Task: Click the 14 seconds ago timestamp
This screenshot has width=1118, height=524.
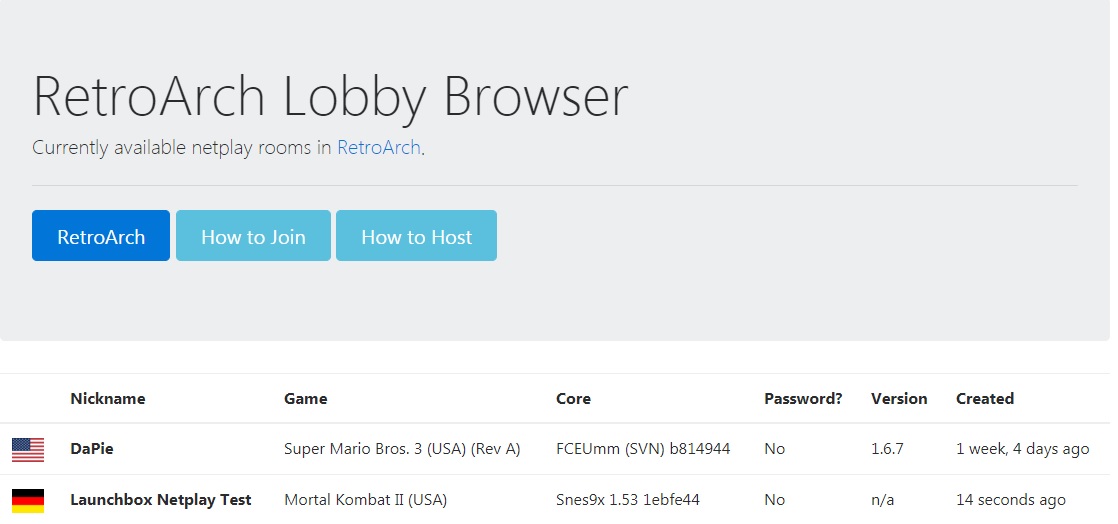Action: (1011, 500)
